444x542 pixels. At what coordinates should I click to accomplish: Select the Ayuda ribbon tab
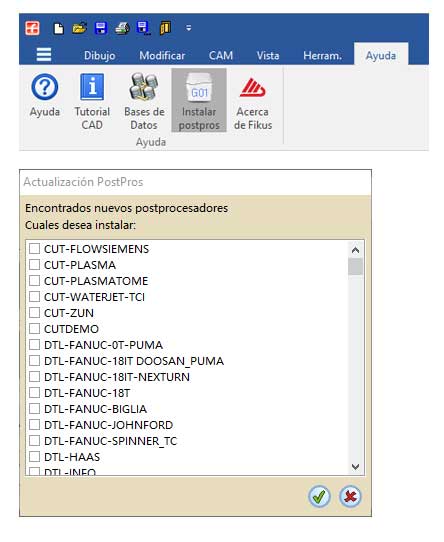(381, 55)
